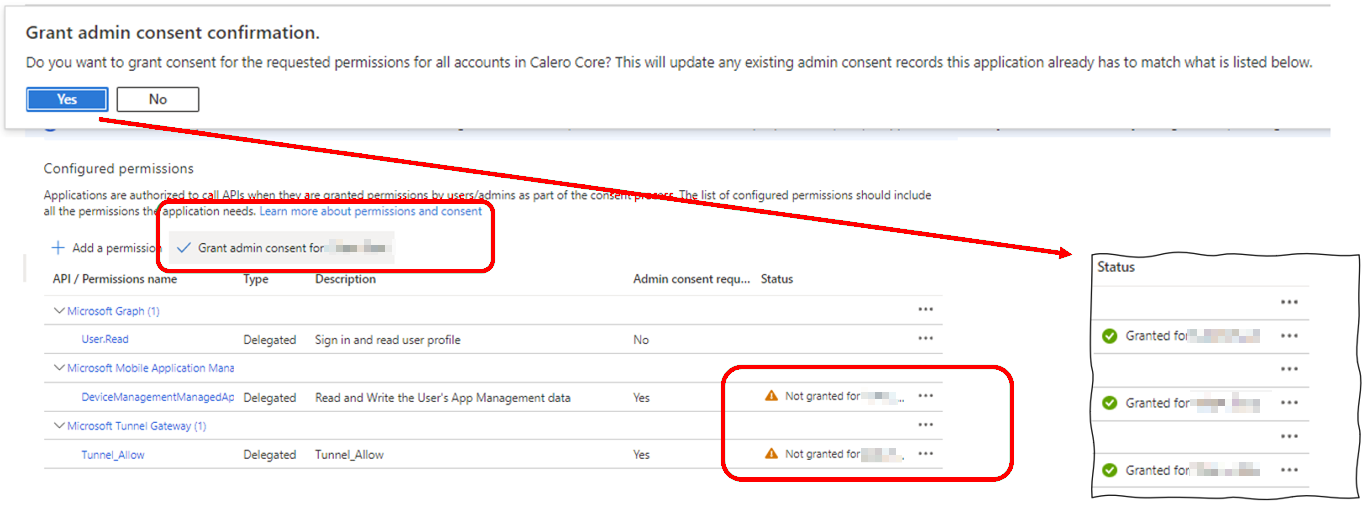
Task: Click the topmost green Granted check icon
Action: [1109, 336]
